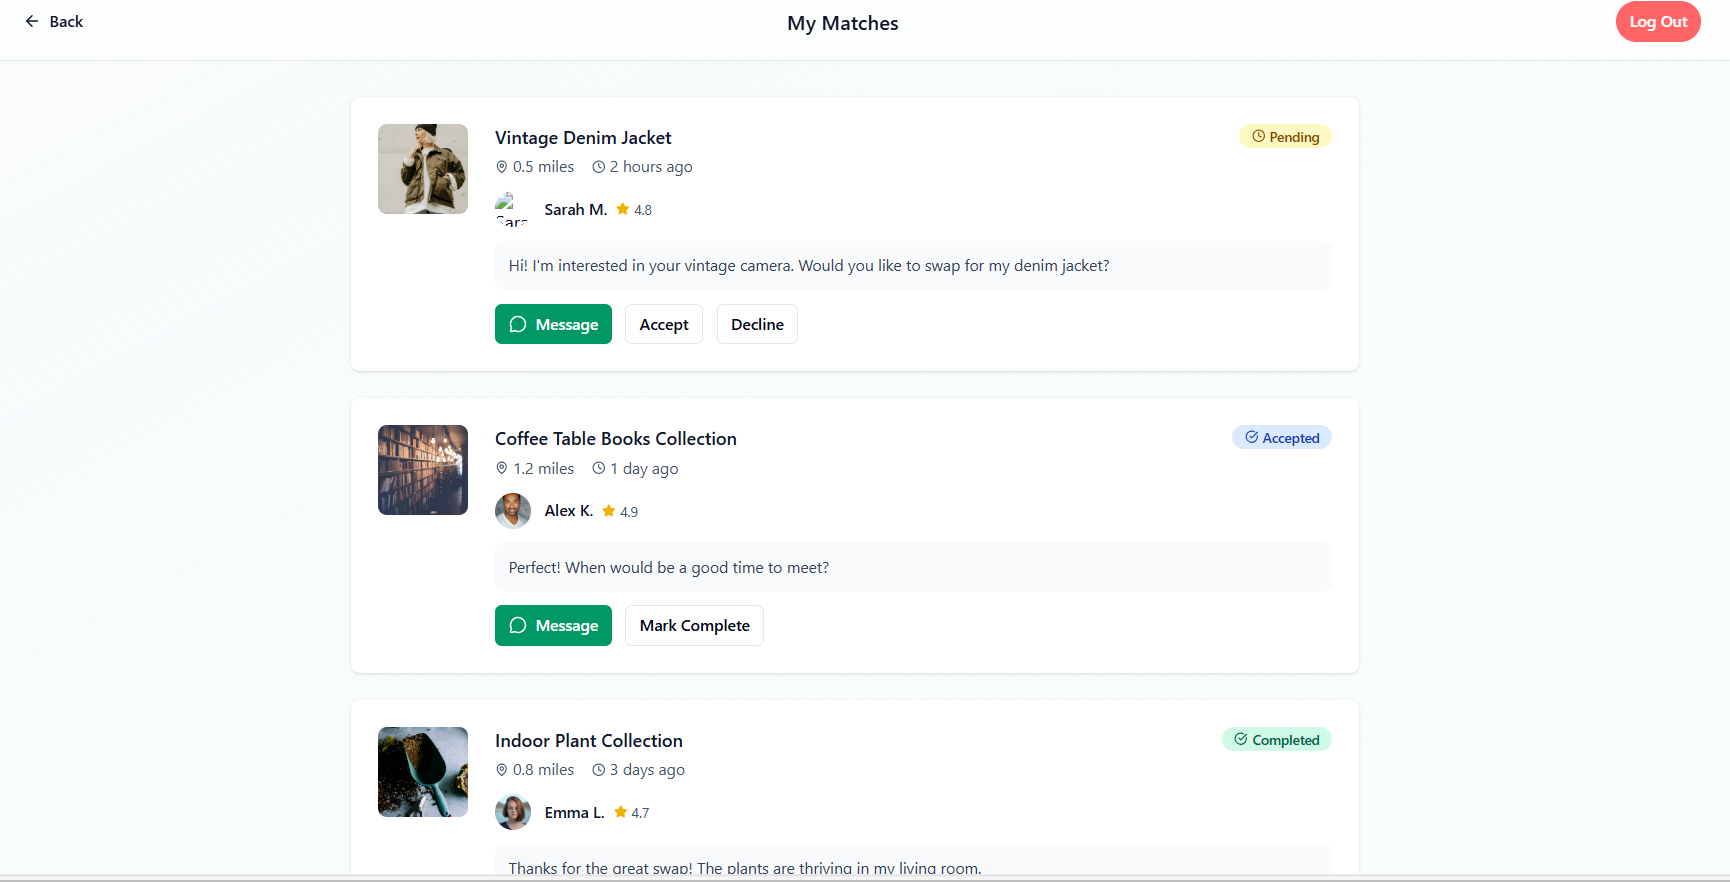Decline the Vintage Denim Jacket swap
Viewport: 1730px width, 882px height.
coord(757,324)
